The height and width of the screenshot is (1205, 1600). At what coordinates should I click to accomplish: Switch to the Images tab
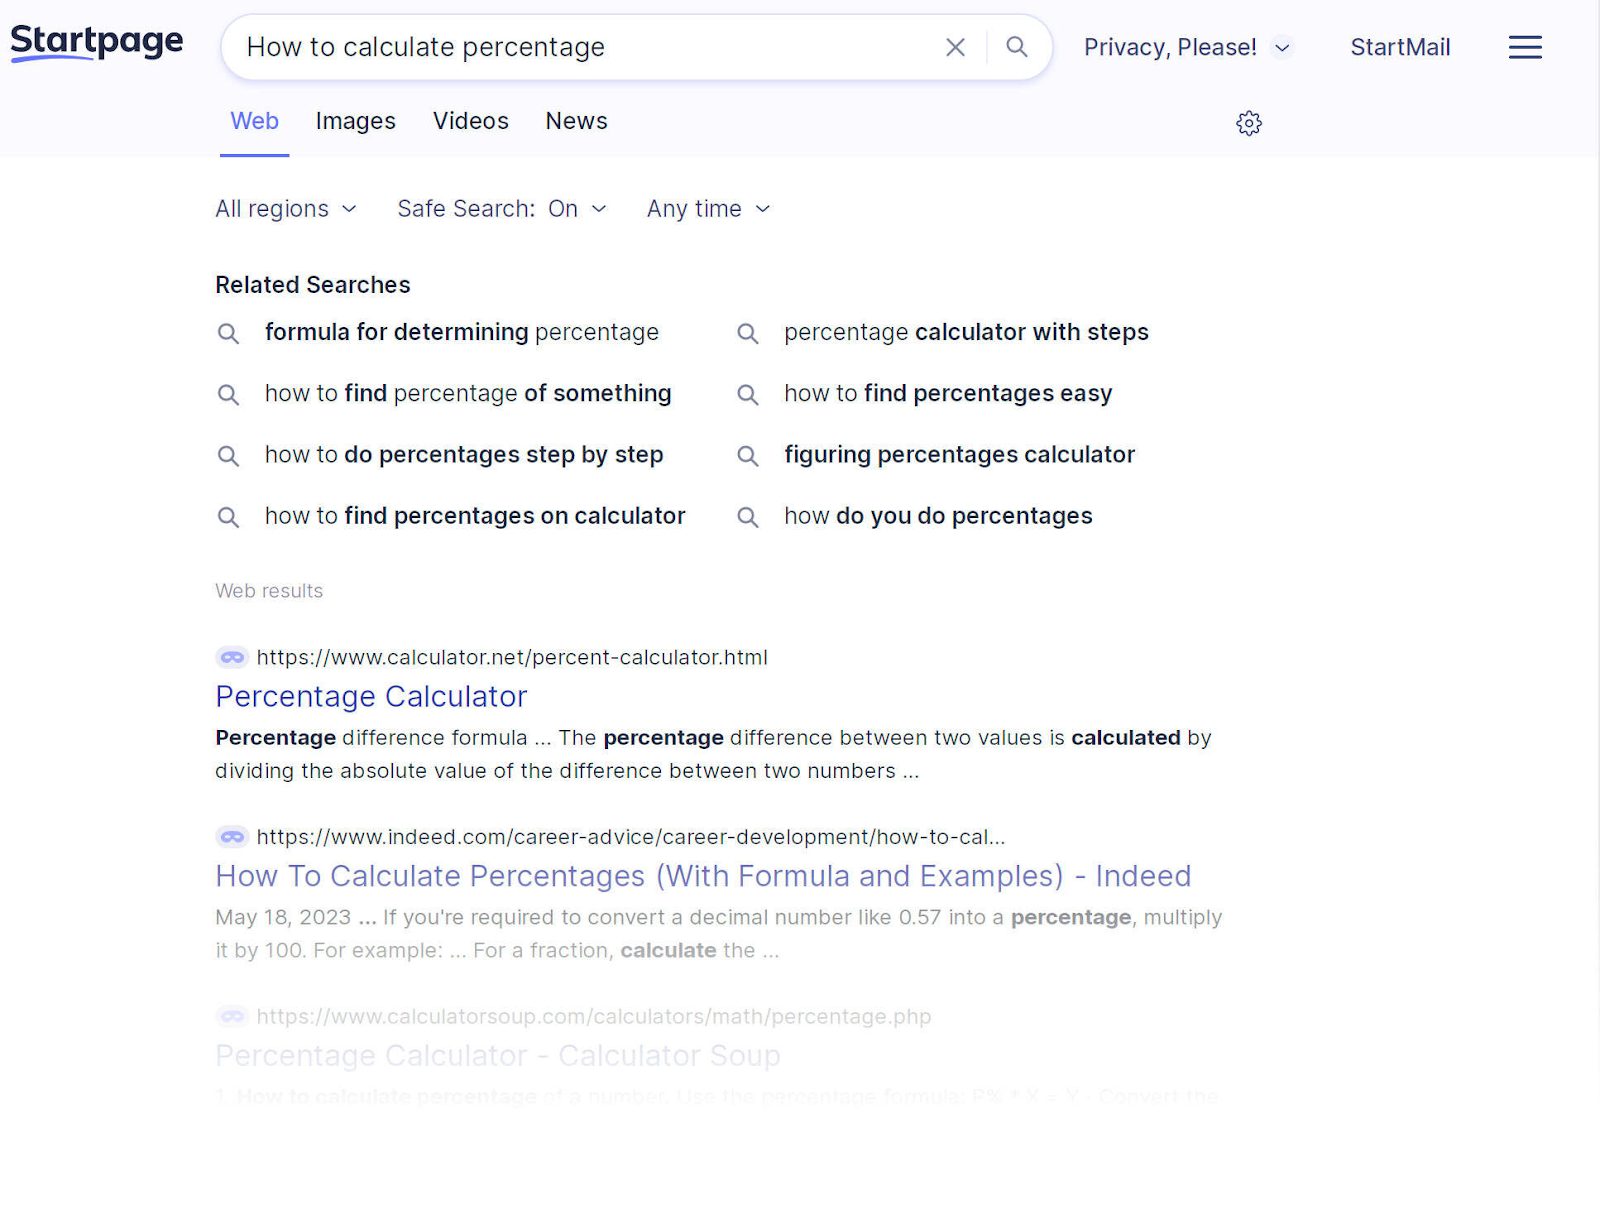point(355,121)
